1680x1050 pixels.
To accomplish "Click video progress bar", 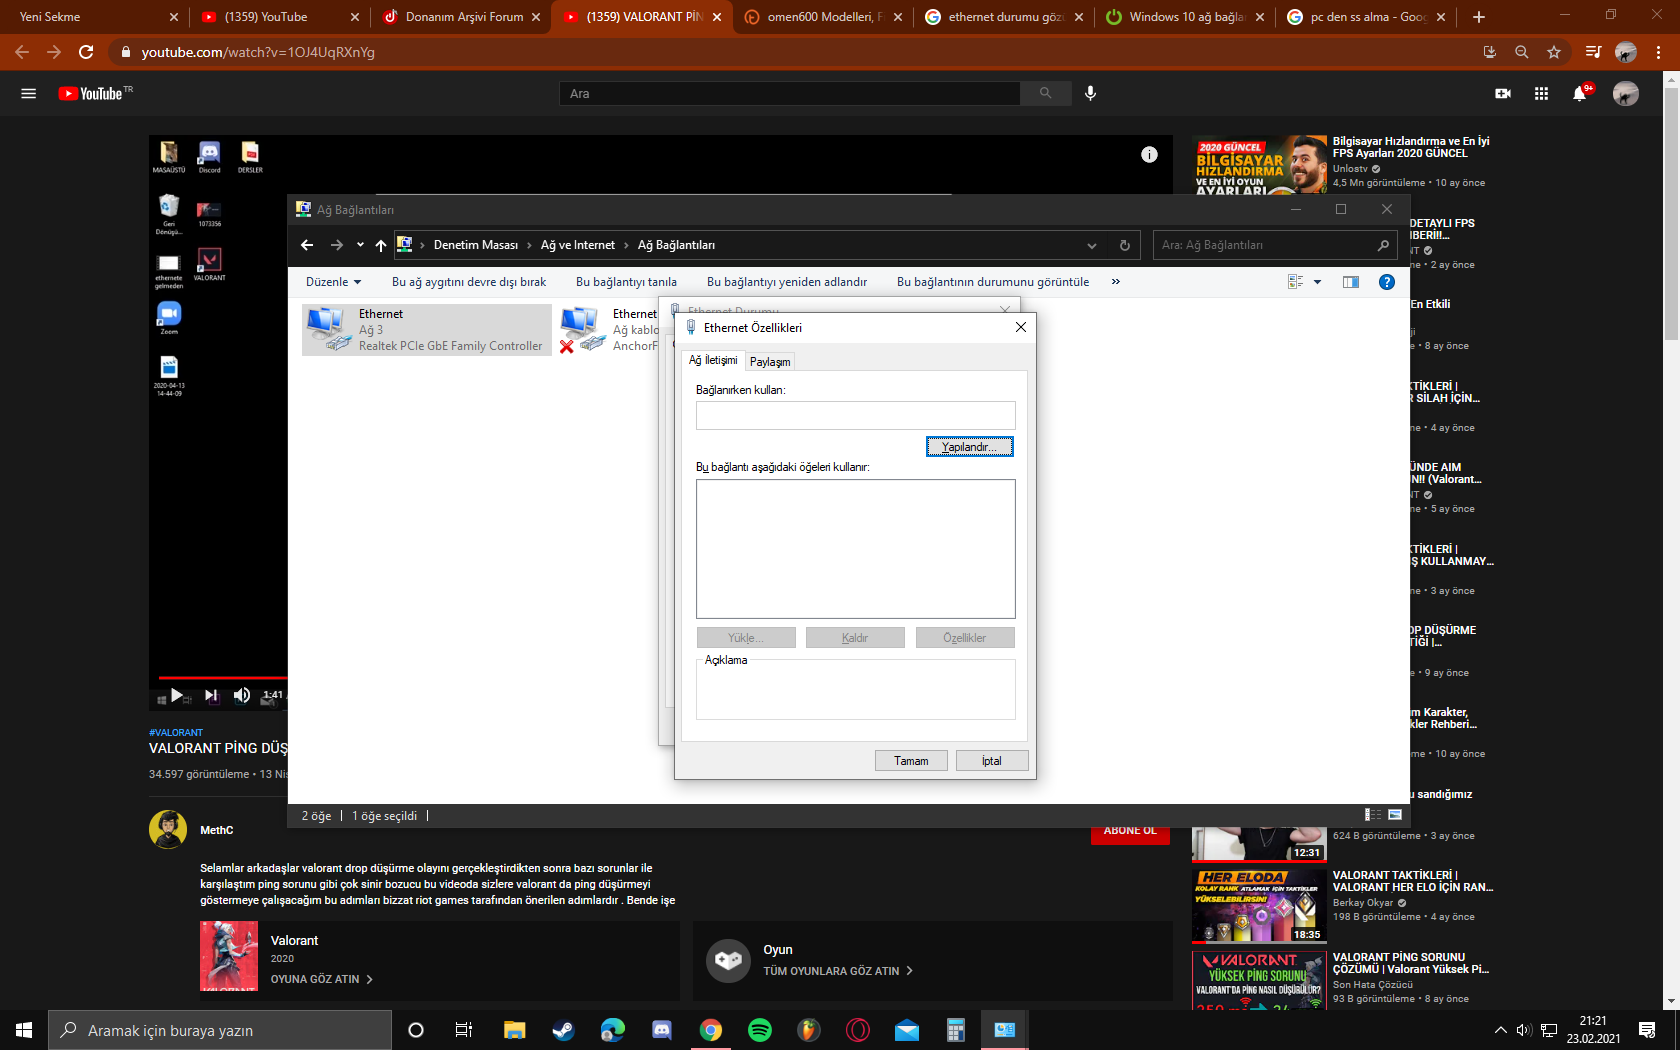I will coord(223,678).
